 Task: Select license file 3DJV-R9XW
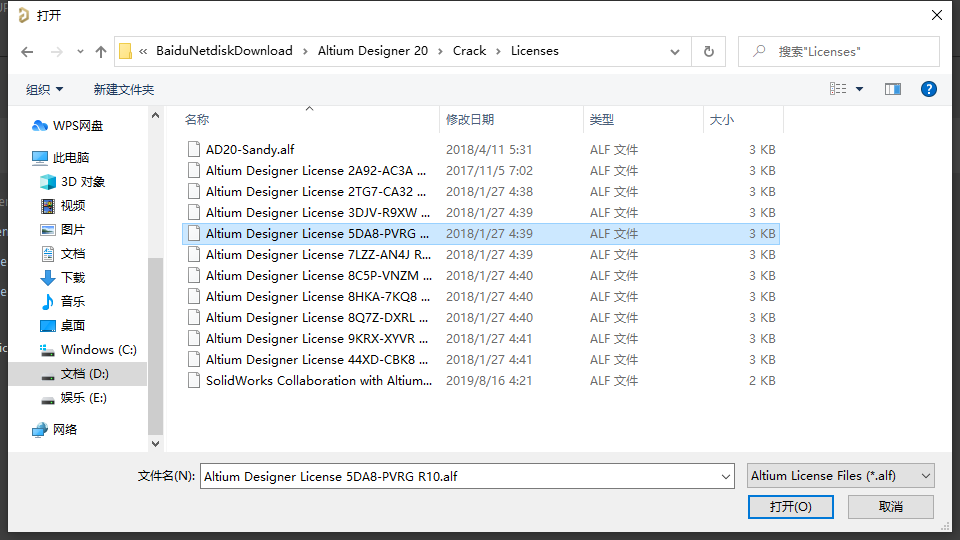[x=481, y=212]
